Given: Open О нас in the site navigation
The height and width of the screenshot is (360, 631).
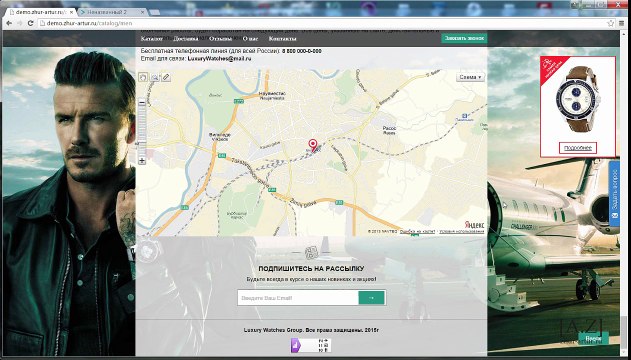Looking at the screenshot, I should pos(250,39).
